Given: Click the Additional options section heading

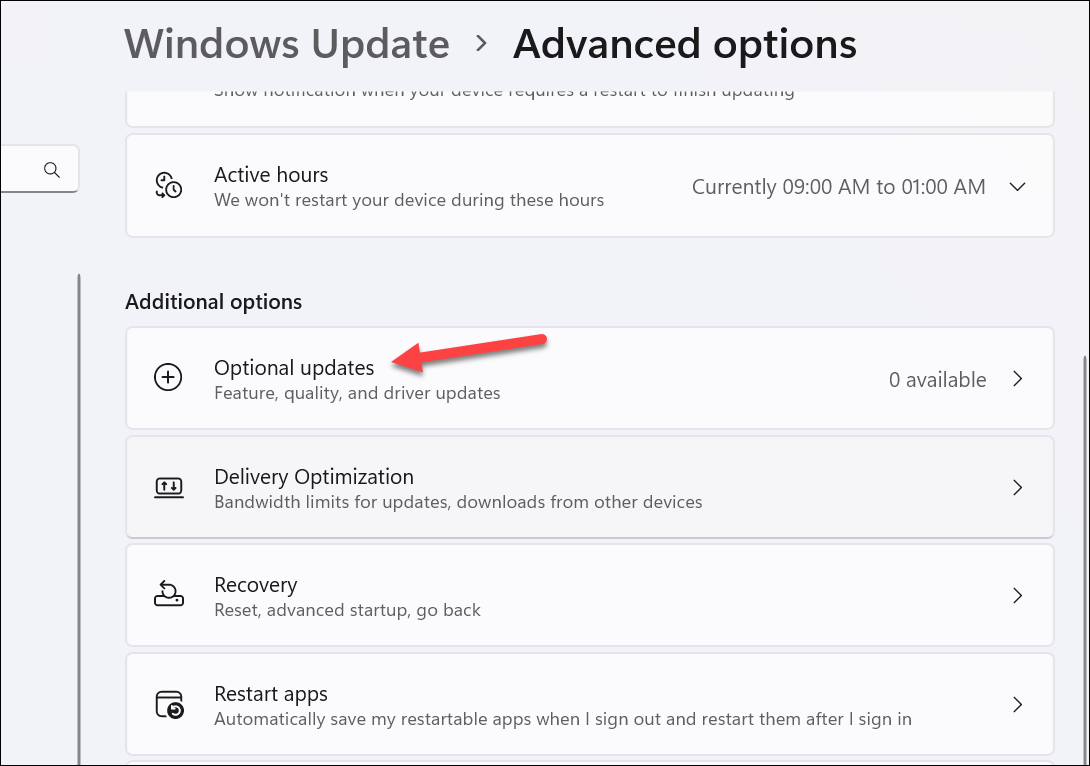Looking at the screenshot, I should pyautogui.click(x=213, y=301).
